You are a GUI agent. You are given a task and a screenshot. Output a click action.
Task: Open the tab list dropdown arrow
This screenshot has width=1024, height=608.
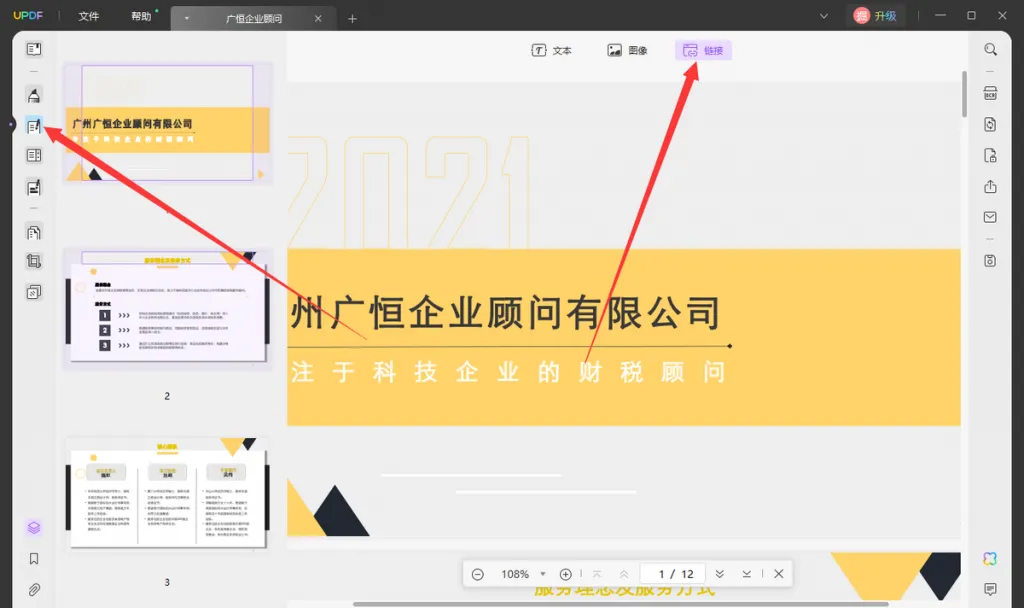click(187, 18)
